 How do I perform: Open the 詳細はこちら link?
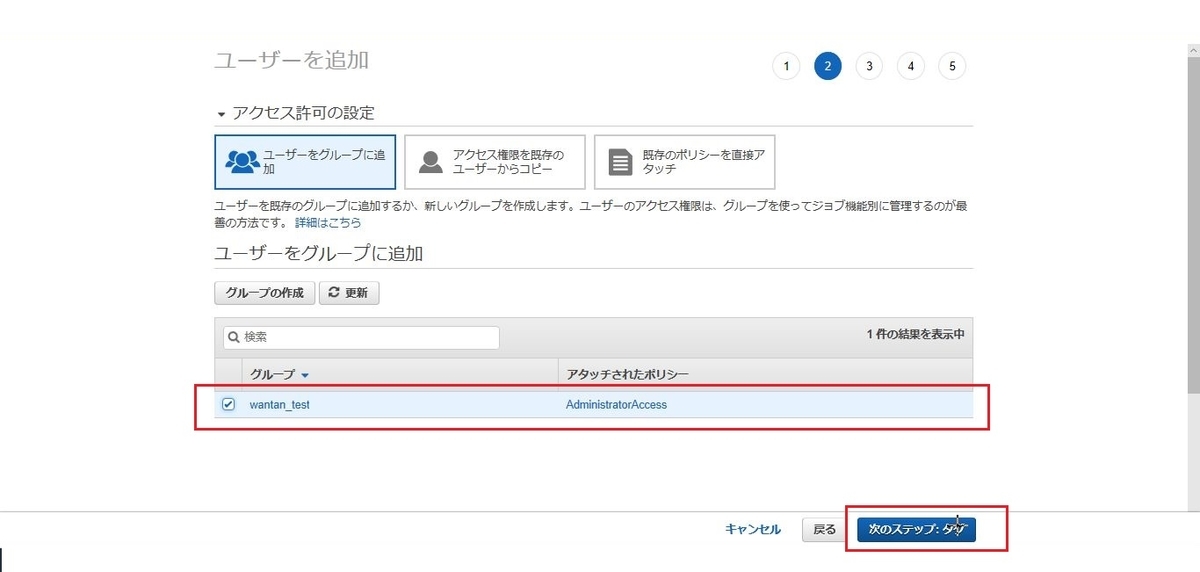click(x=328, y=221)
